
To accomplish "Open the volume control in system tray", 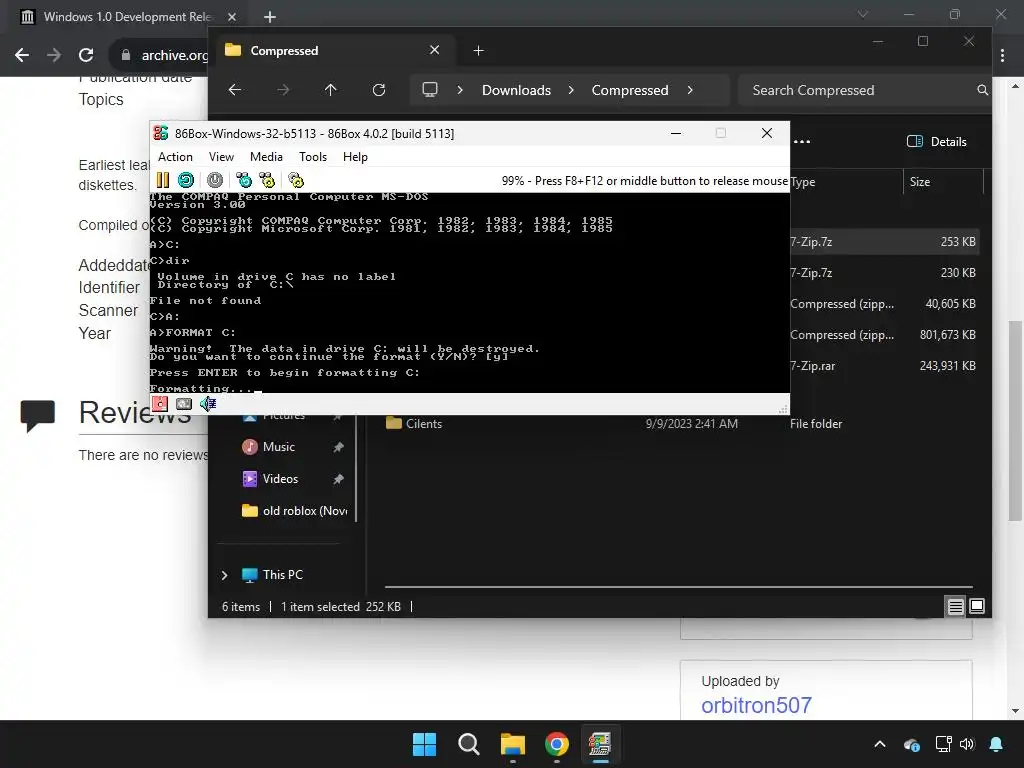I will pos(967,744).
